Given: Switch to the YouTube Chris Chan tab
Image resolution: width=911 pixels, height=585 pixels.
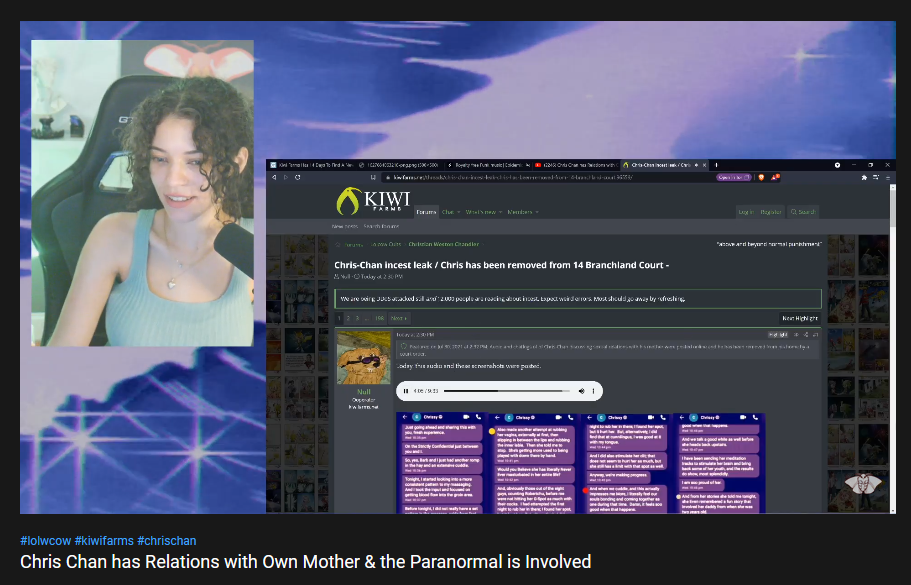Looking at the screenshot, I should tap(575, 165).
